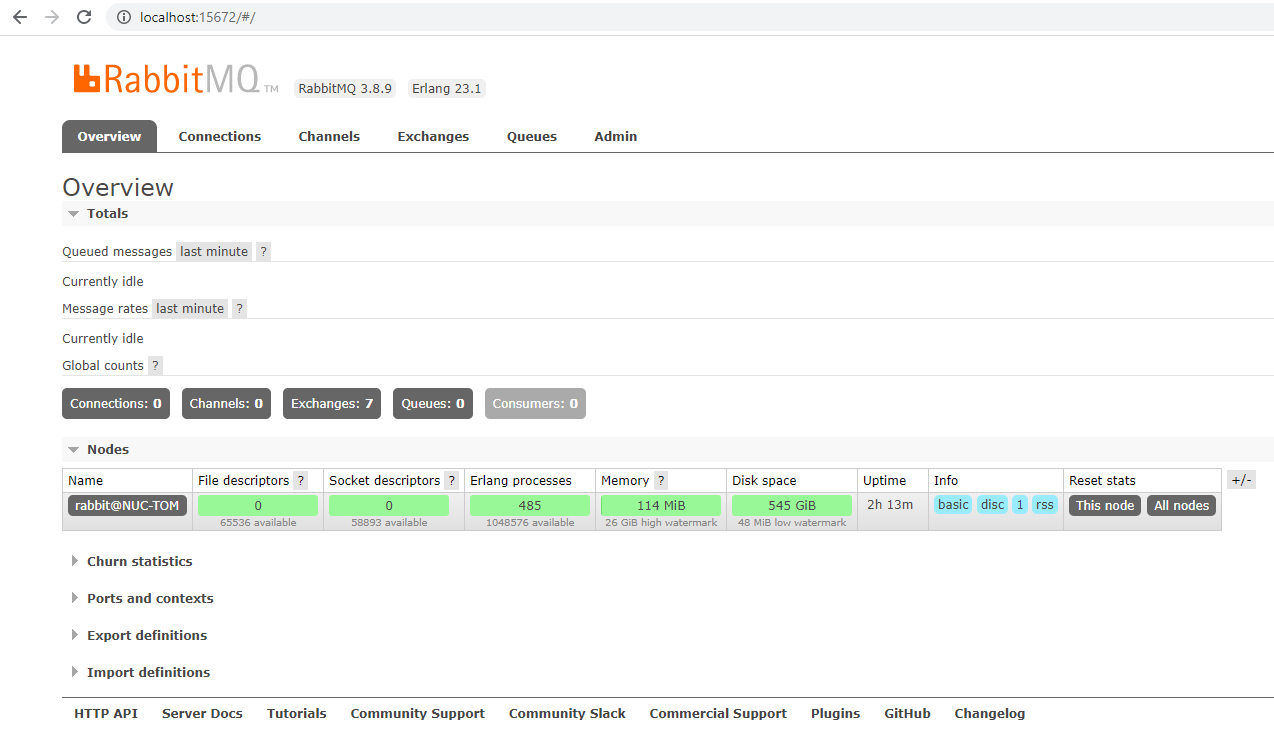Click the browser reload button
This screenshot has height=746, width=1274.
pos(84,17)
